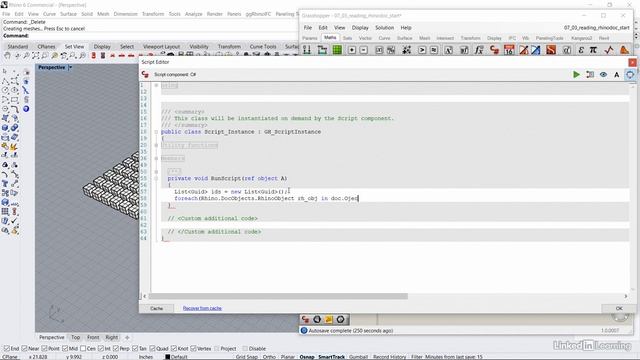Click the Grasshopper epsilon component icon

pos(581,50)
